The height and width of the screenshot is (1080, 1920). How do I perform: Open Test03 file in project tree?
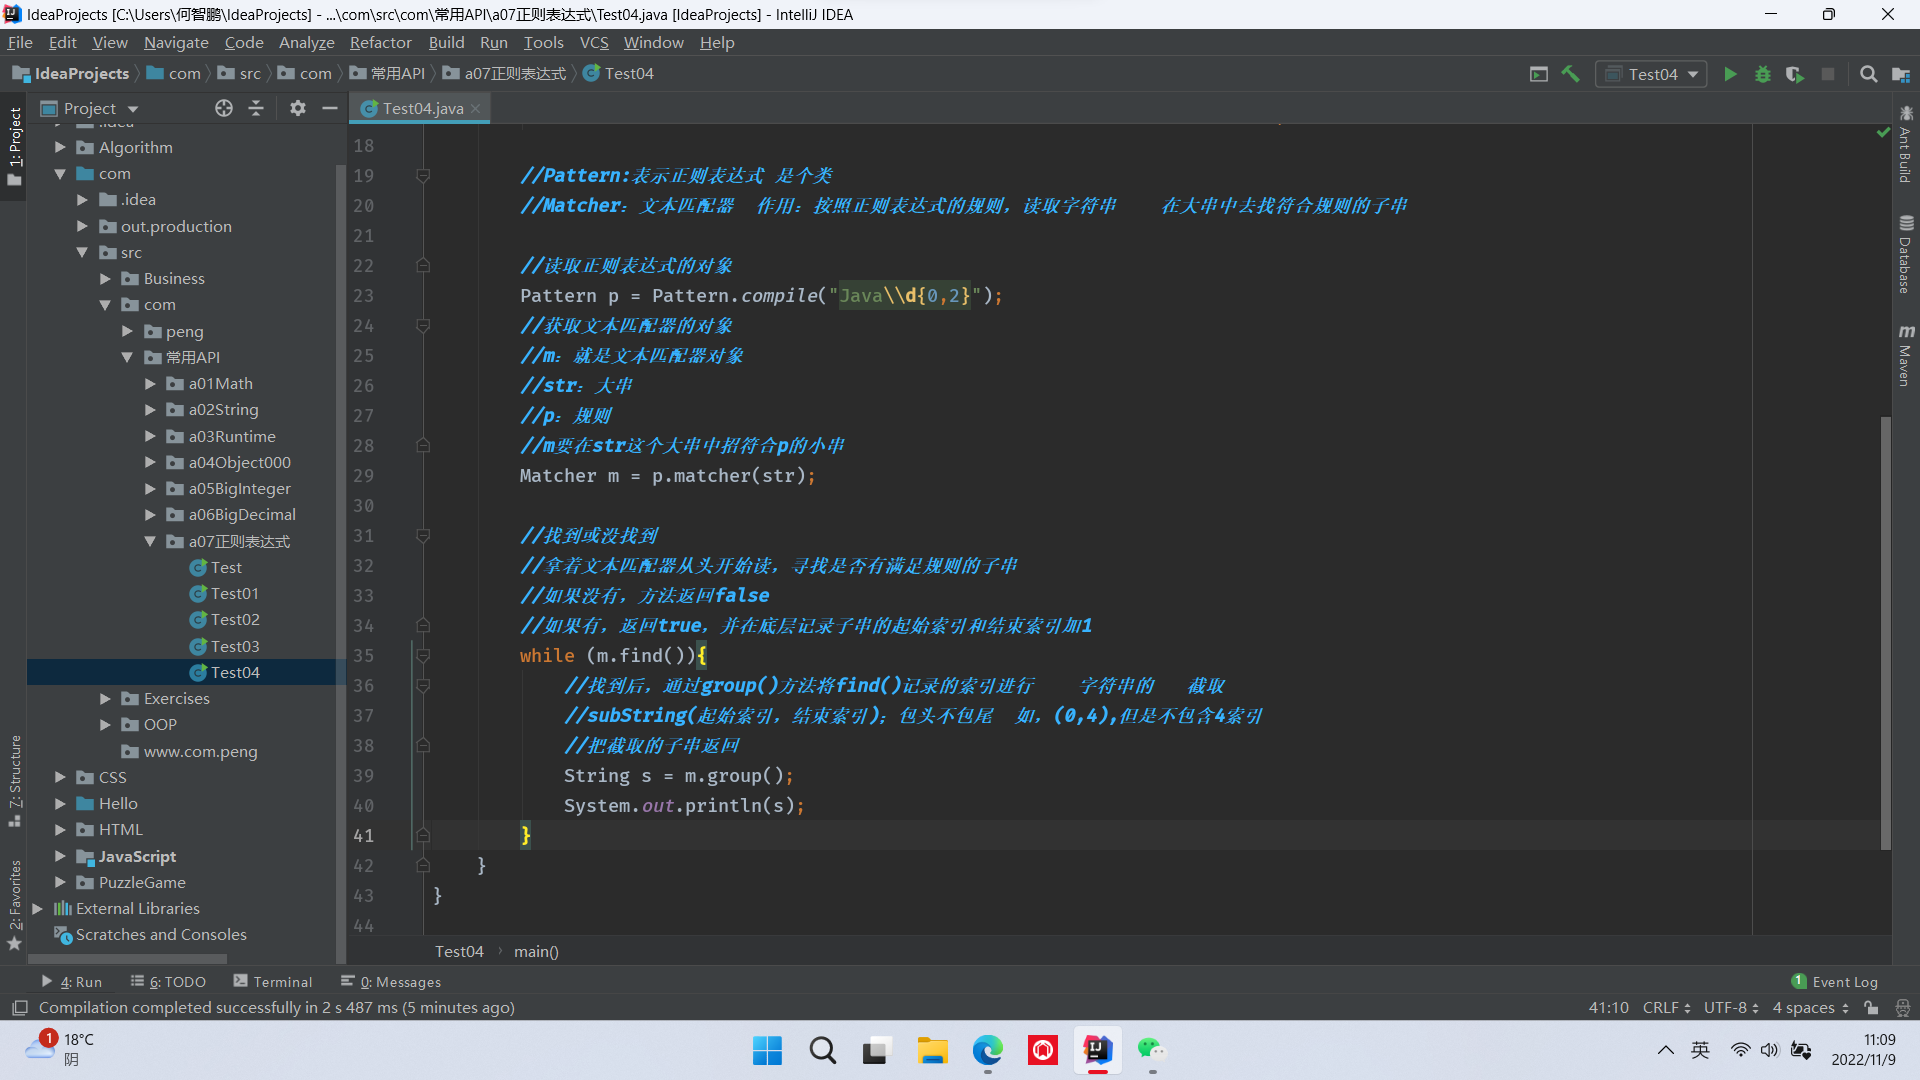point(234,646)
